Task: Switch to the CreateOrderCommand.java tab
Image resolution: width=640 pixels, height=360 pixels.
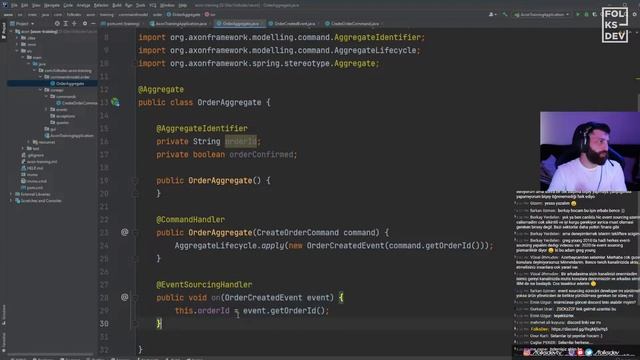Action: click(x=352, y=24)
